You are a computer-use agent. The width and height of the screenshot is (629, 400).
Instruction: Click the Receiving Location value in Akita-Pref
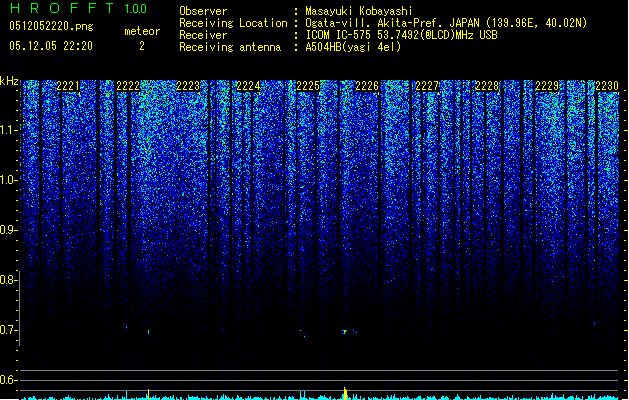coord(446,23)
